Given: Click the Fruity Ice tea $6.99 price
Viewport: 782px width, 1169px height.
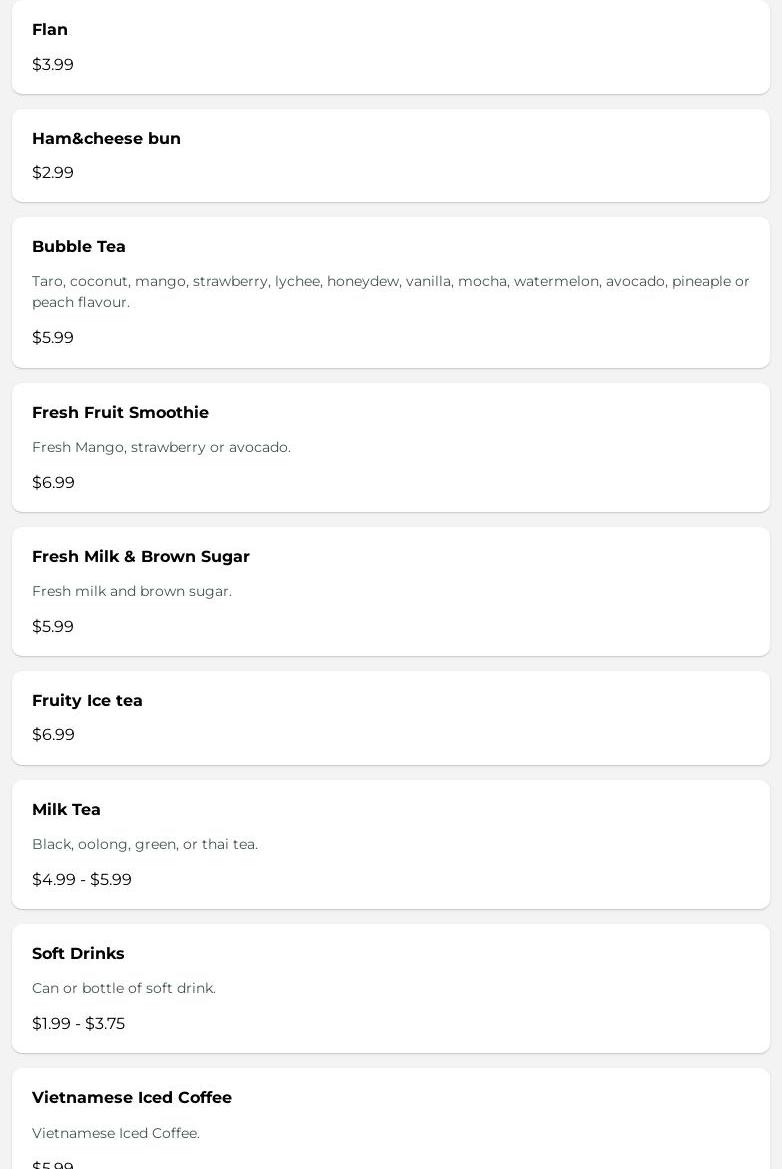Looking at the screenshot, I should [53, 735].
